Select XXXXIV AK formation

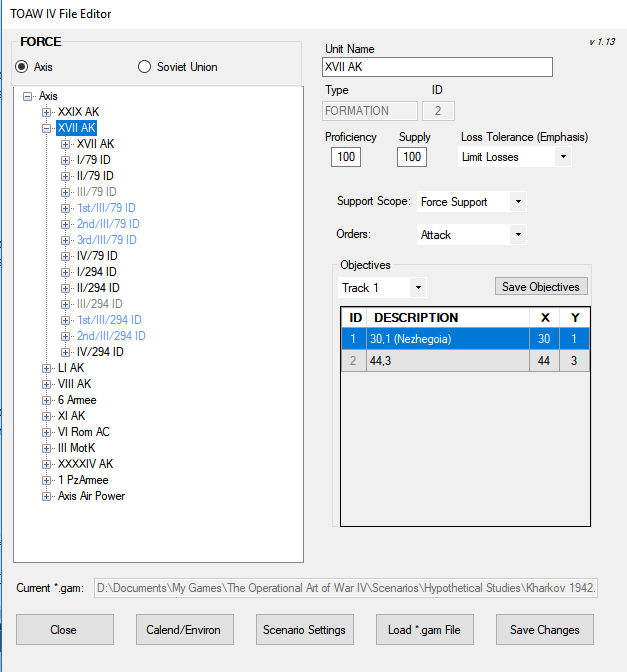pos(85,464)
